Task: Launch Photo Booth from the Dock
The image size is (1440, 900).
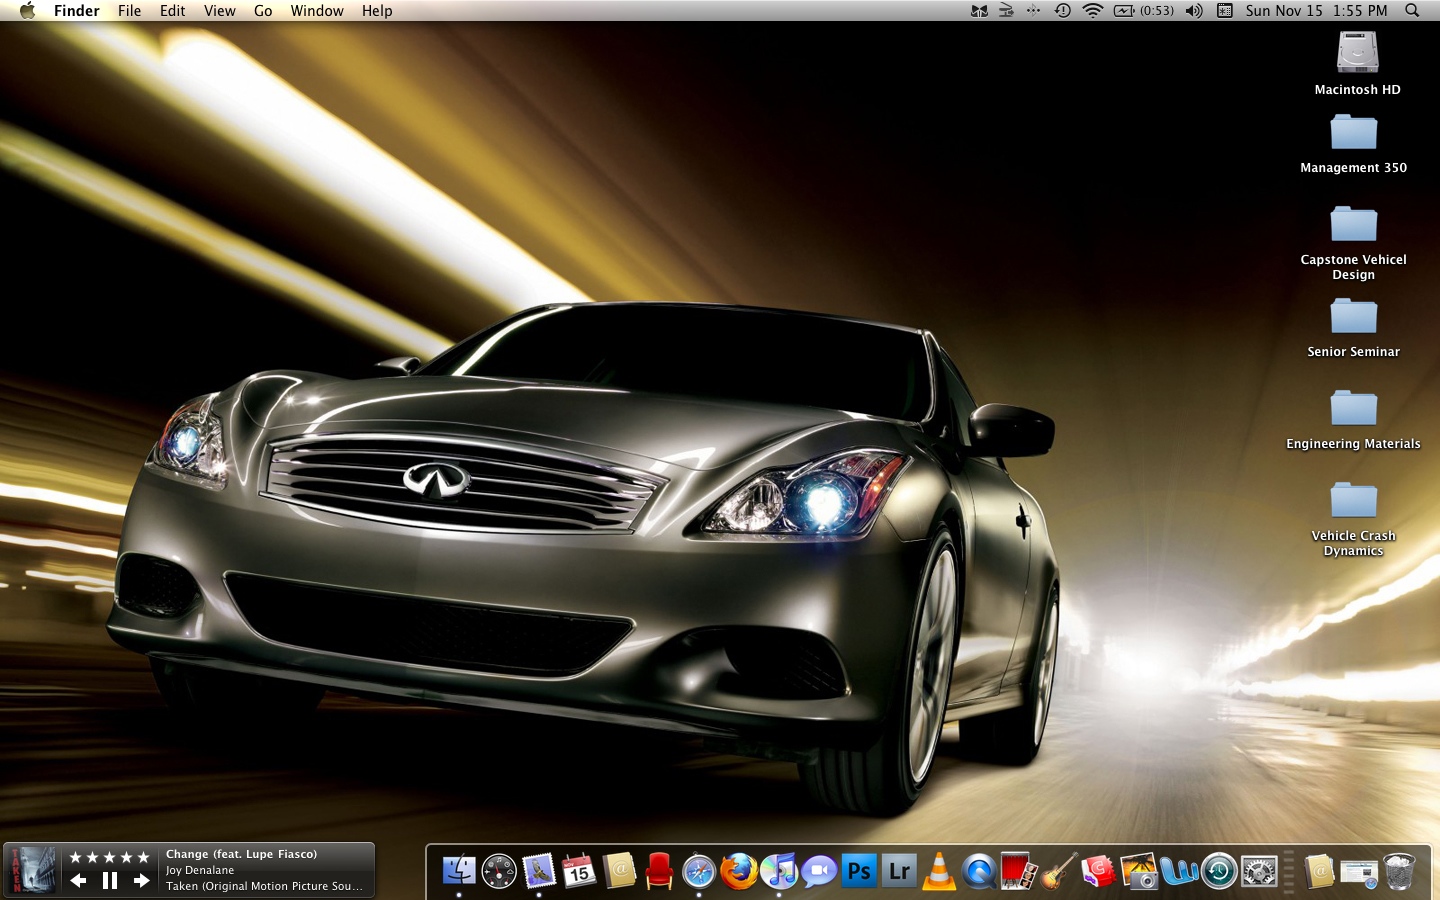Action: [x=1019, y=871]
